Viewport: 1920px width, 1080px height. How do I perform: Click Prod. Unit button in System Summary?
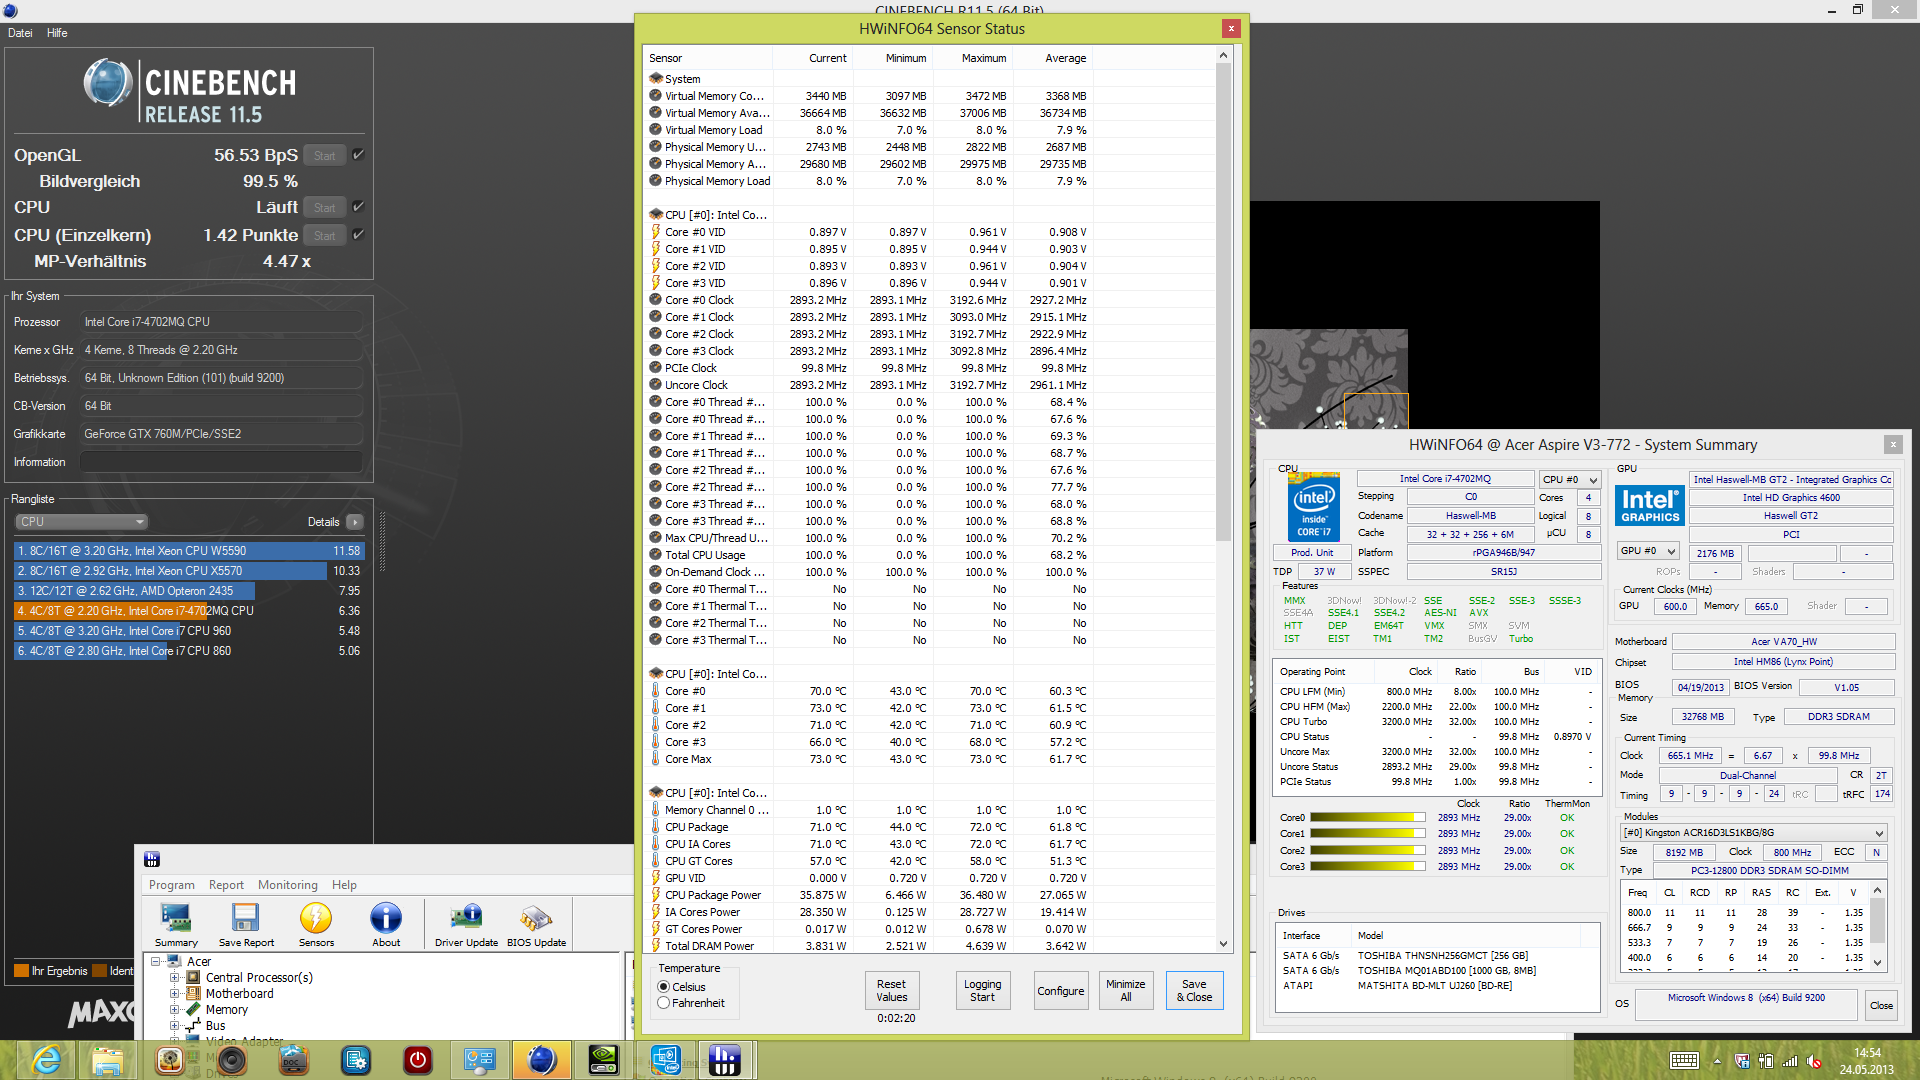pyautogui.click(x=1312, y=552)
